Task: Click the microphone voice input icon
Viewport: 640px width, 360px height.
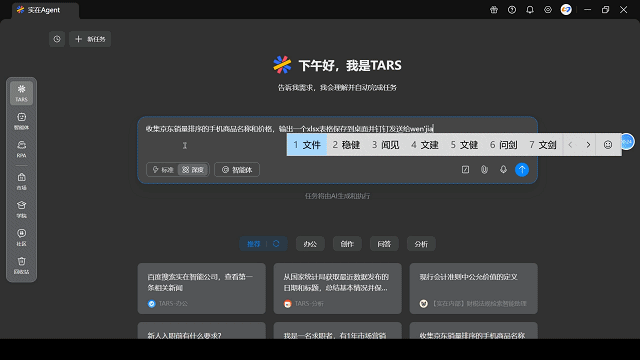Action: (x=503, y=169)
